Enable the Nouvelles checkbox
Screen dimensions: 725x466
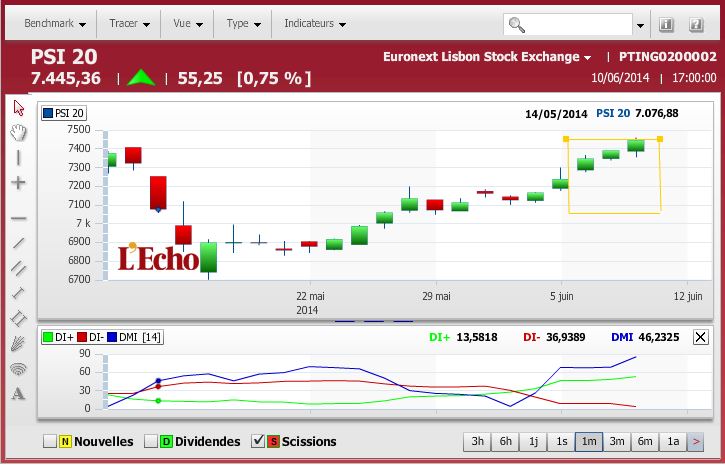50,441
